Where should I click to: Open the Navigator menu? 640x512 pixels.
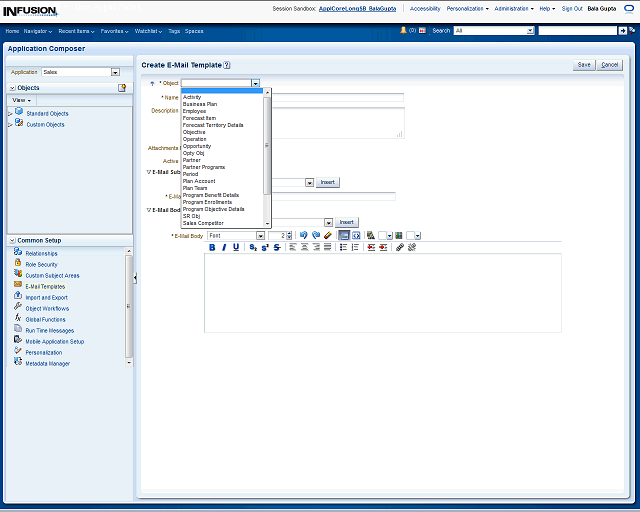click(39, 31)
